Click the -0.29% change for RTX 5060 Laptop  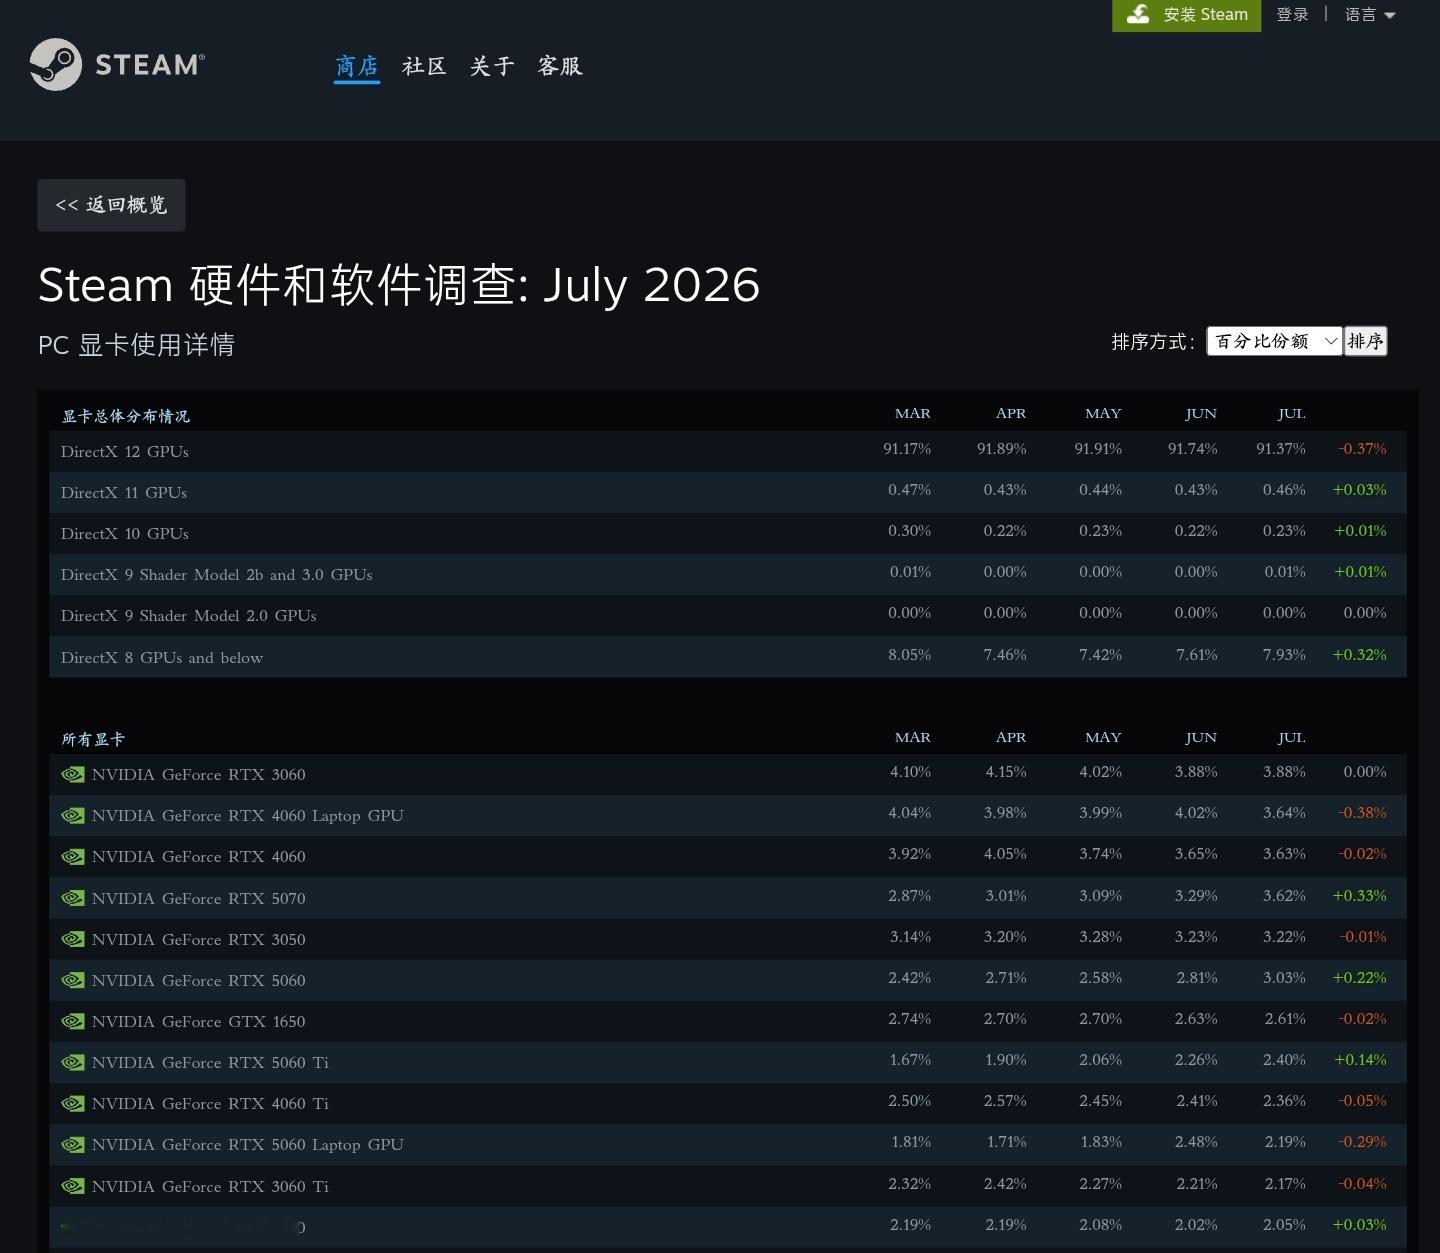click(x=1362, y=1142)
